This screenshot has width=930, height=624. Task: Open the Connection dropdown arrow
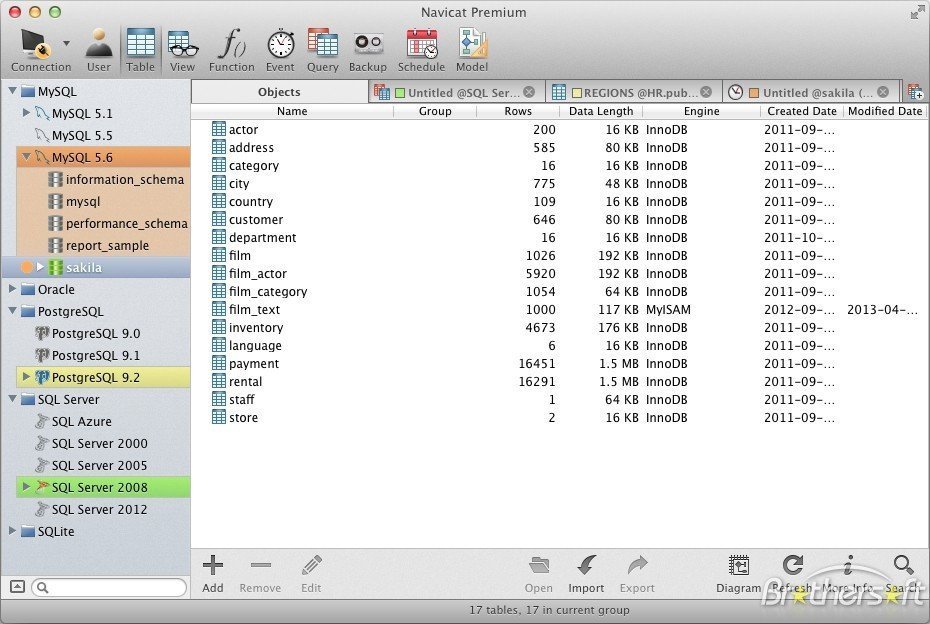(x=66, y=44)
